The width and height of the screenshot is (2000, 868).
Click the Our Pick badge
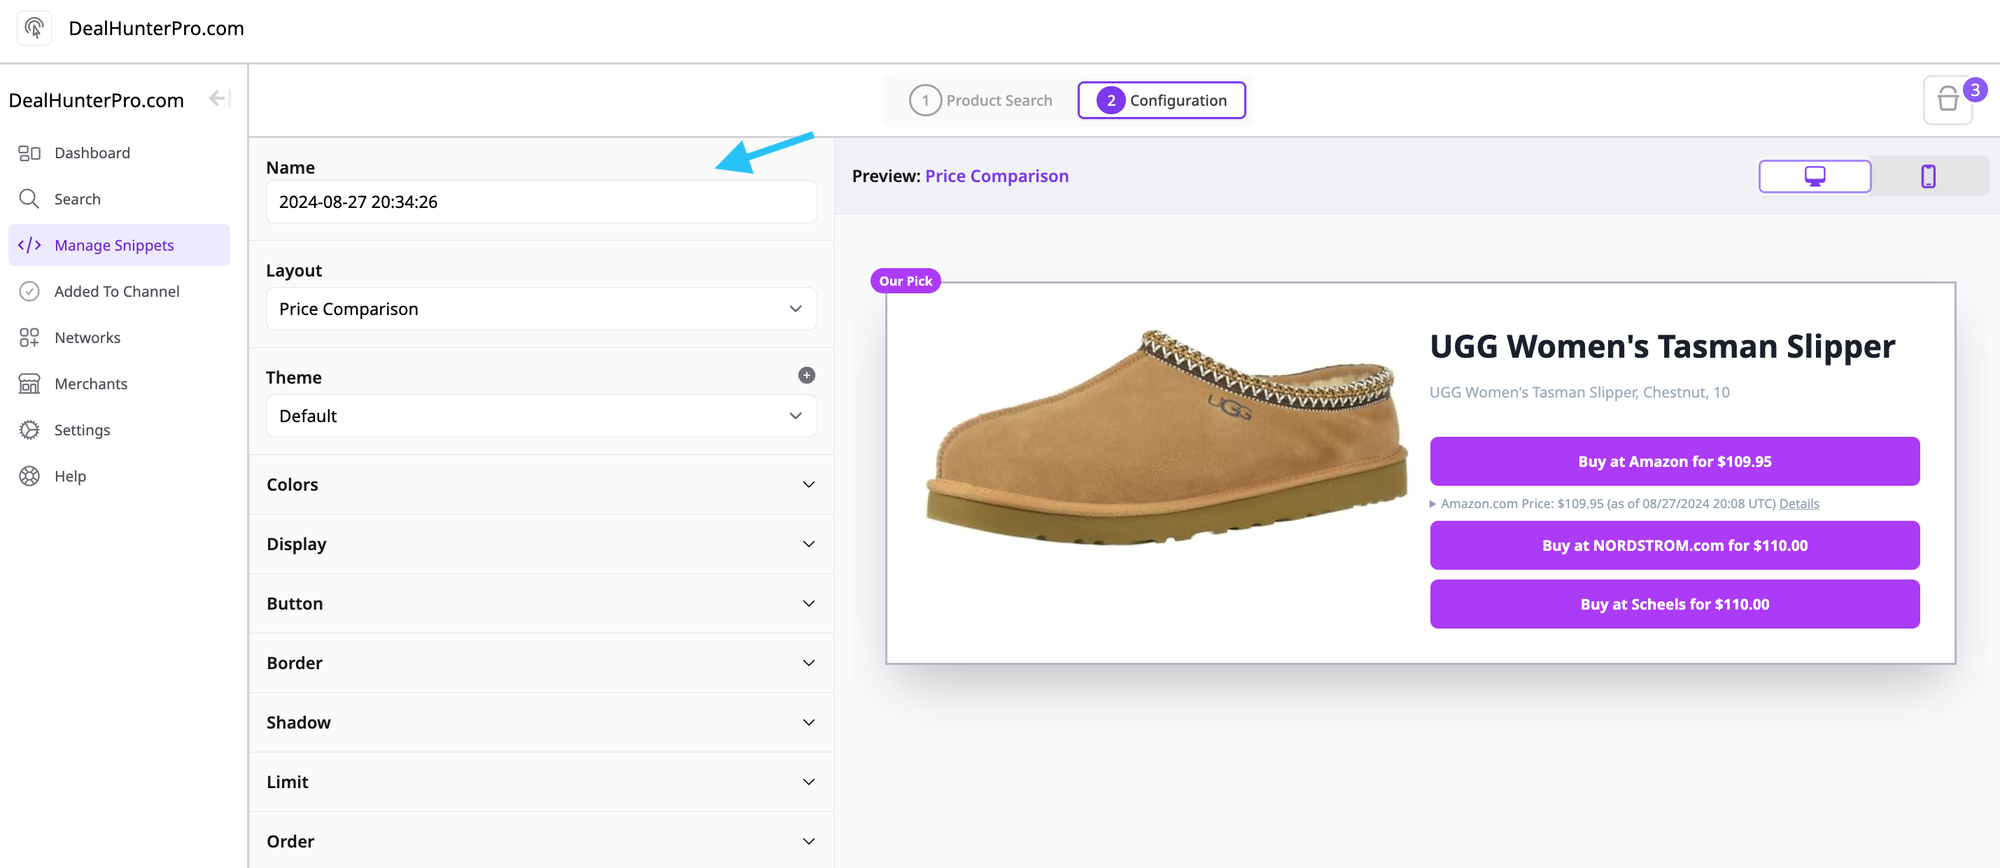905,281
